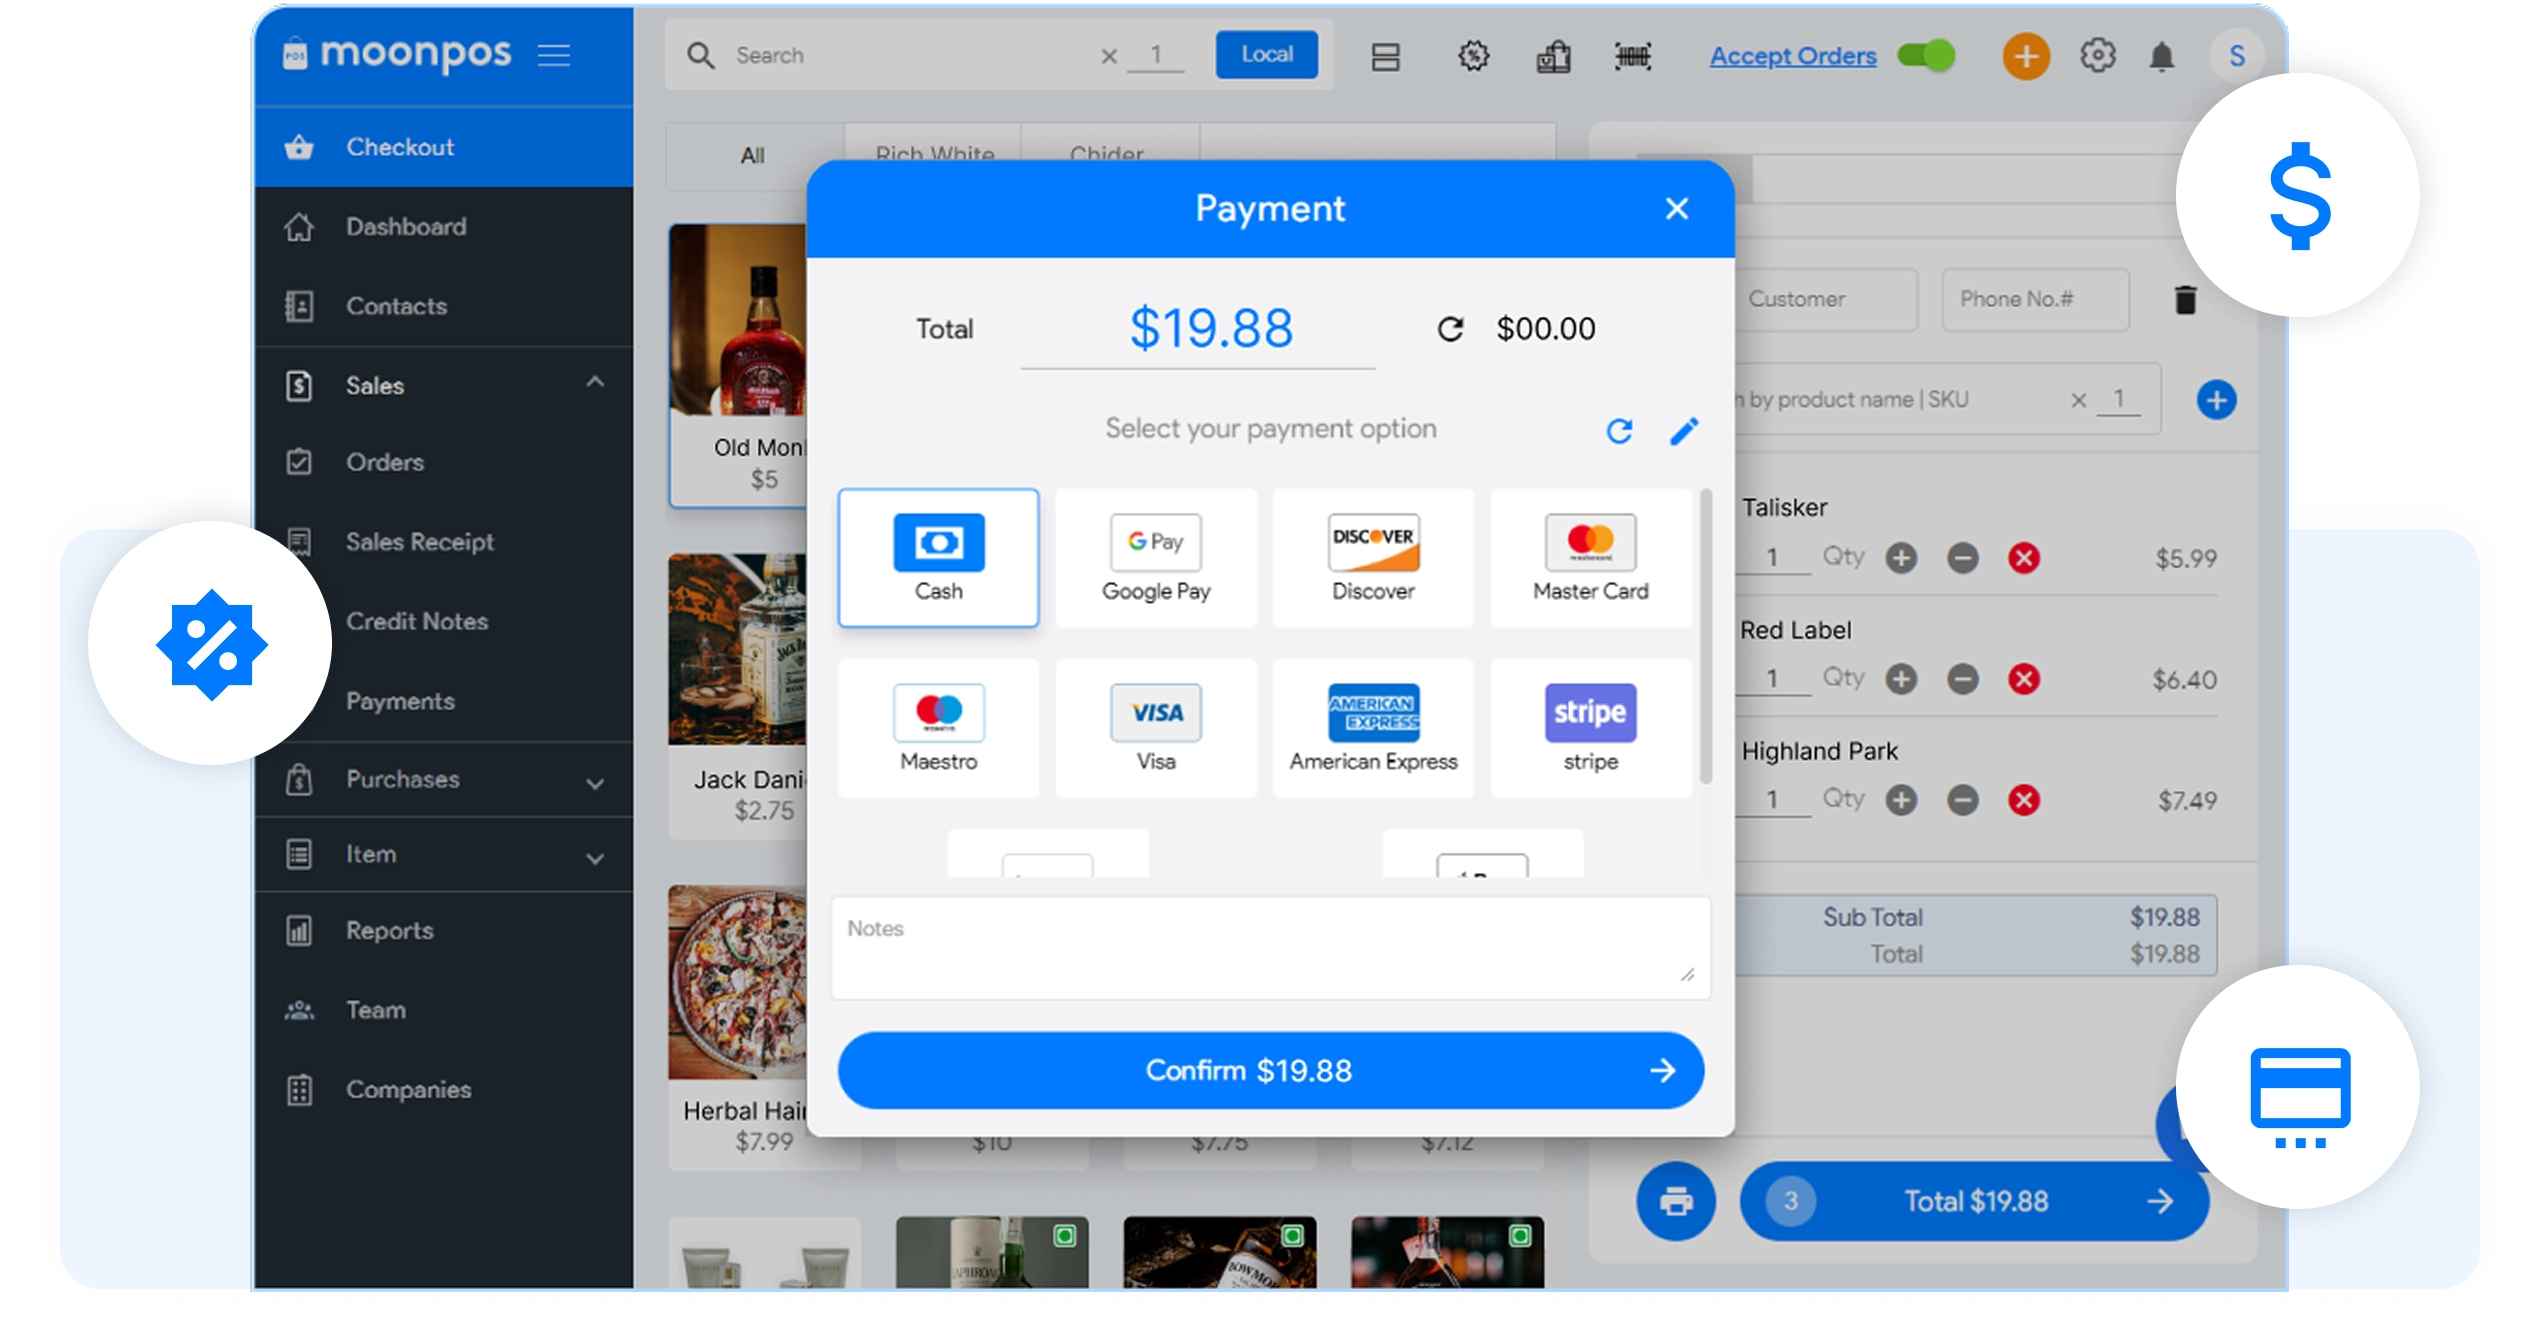Click the printer icon button
Viewport: 2540px width, 1340px height.
(x=1676, y=1201)
